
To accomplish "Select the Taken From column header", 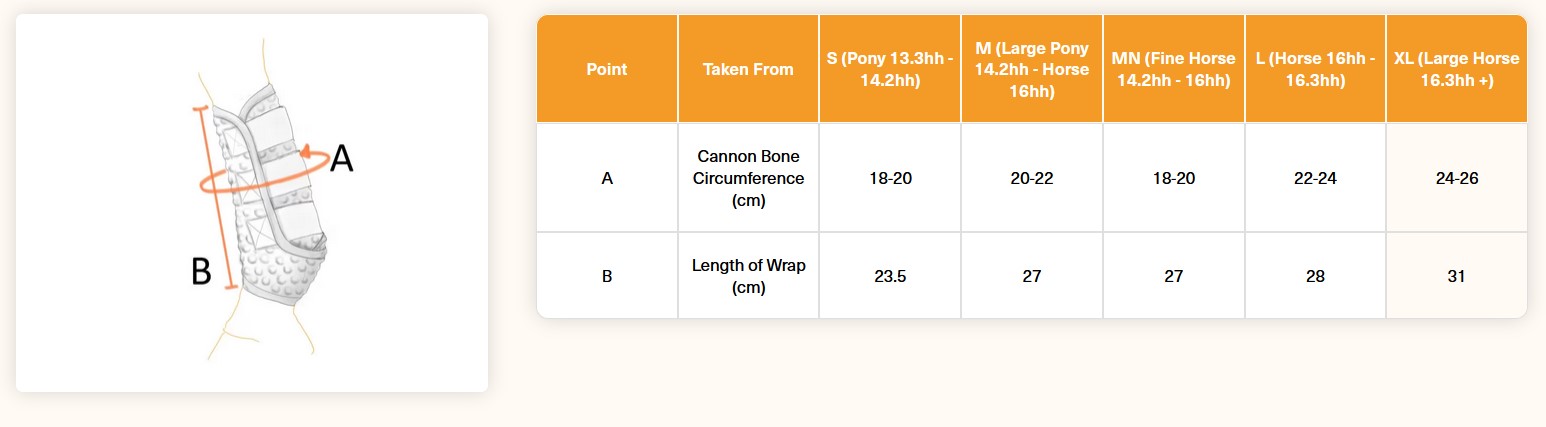I will 748,69.
